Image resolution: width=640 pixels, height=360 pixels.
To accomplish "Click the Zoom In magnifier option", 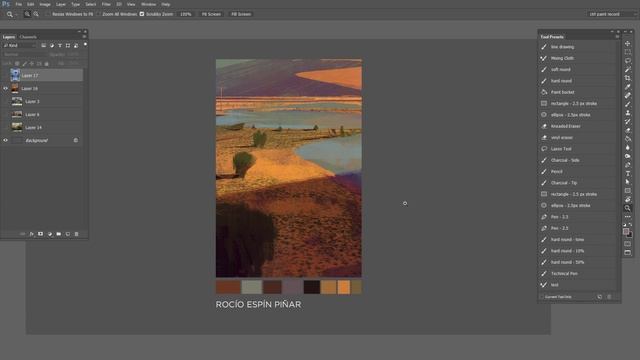I will [27, 14].
